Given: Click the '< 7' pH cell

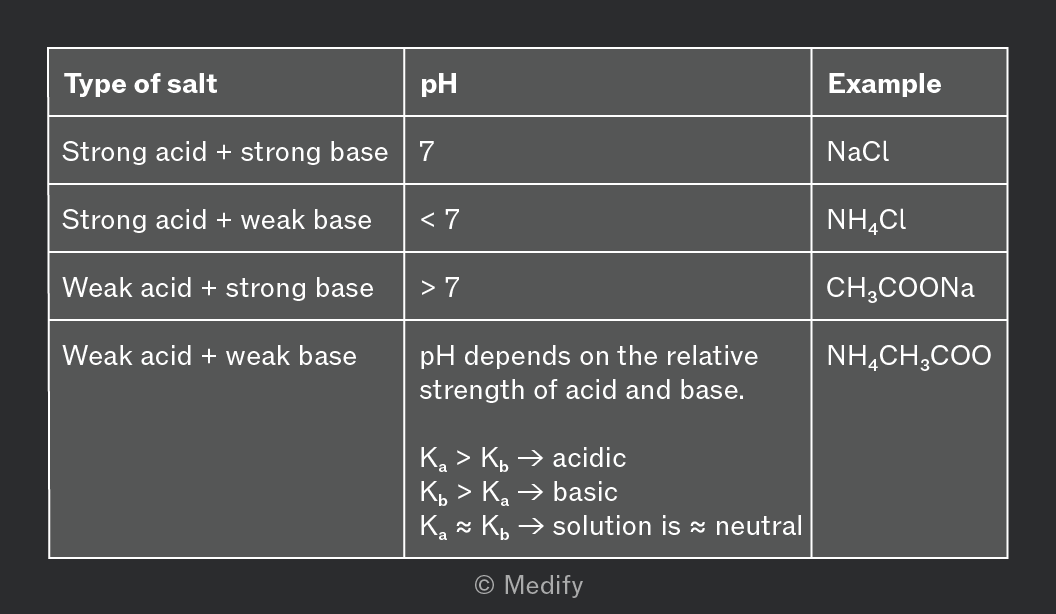Looking at the screenshot, I should click(607, 218).
